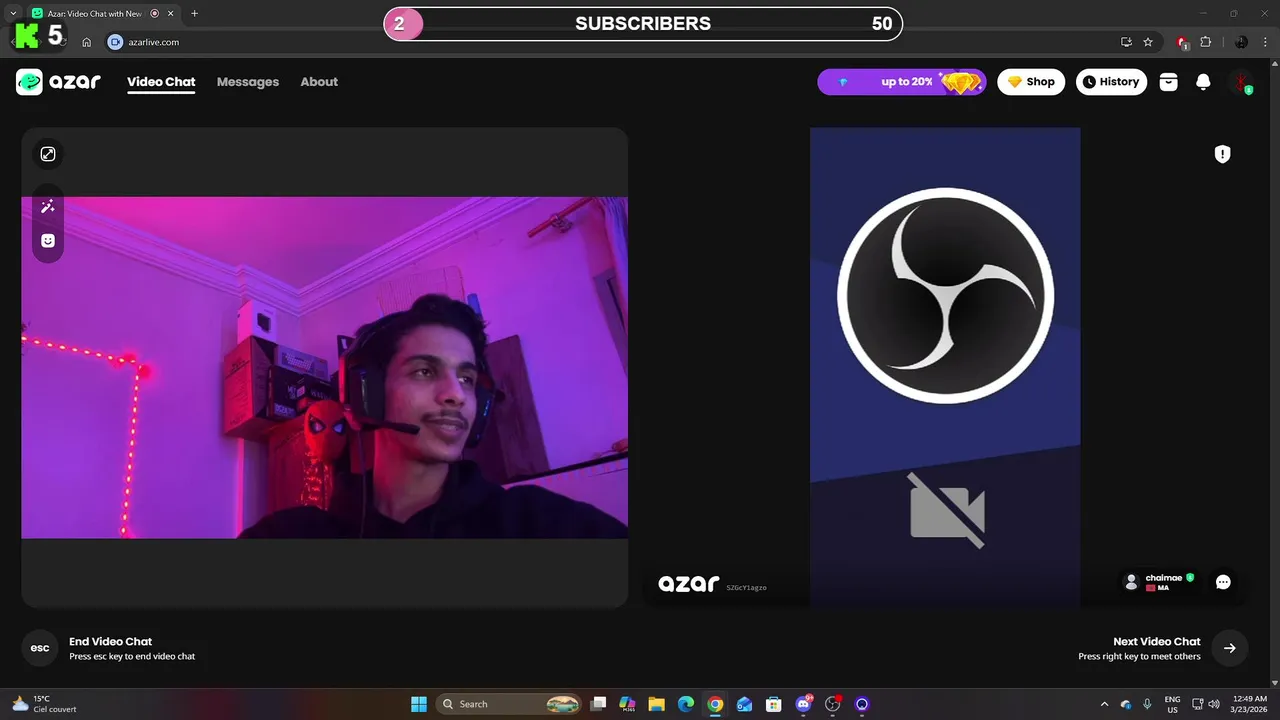Viewport: 1280px width, 720px height.
Task: Click the Next Video Chat arrow
Action: (1230, 648)
